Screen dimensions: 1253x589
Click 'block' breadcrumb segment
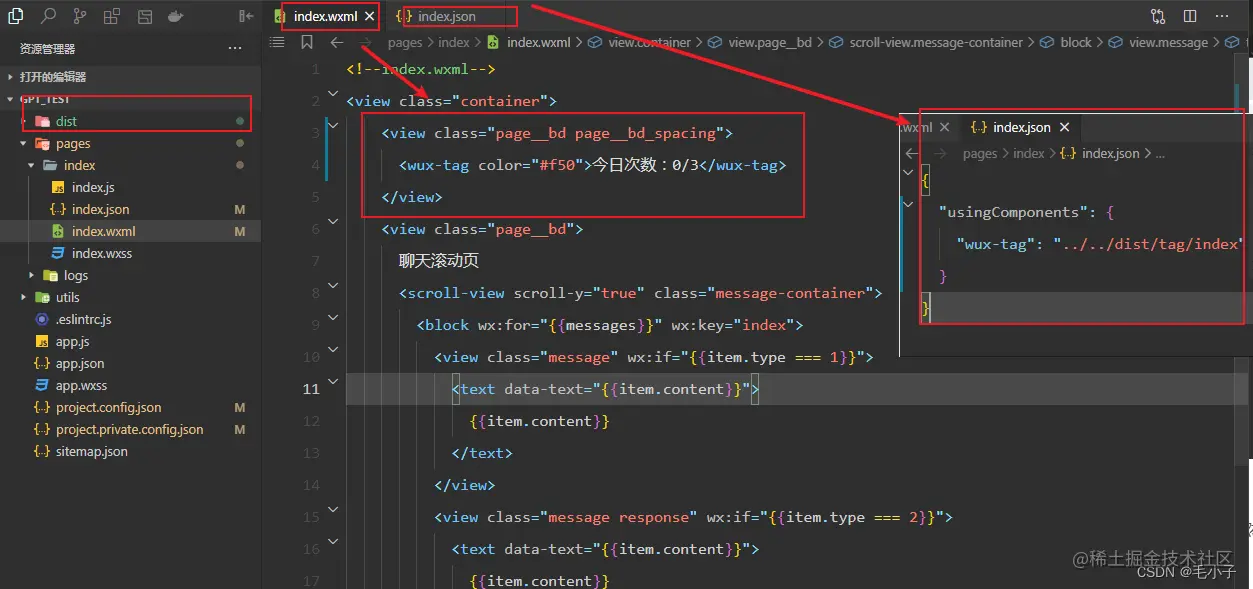1076,42
